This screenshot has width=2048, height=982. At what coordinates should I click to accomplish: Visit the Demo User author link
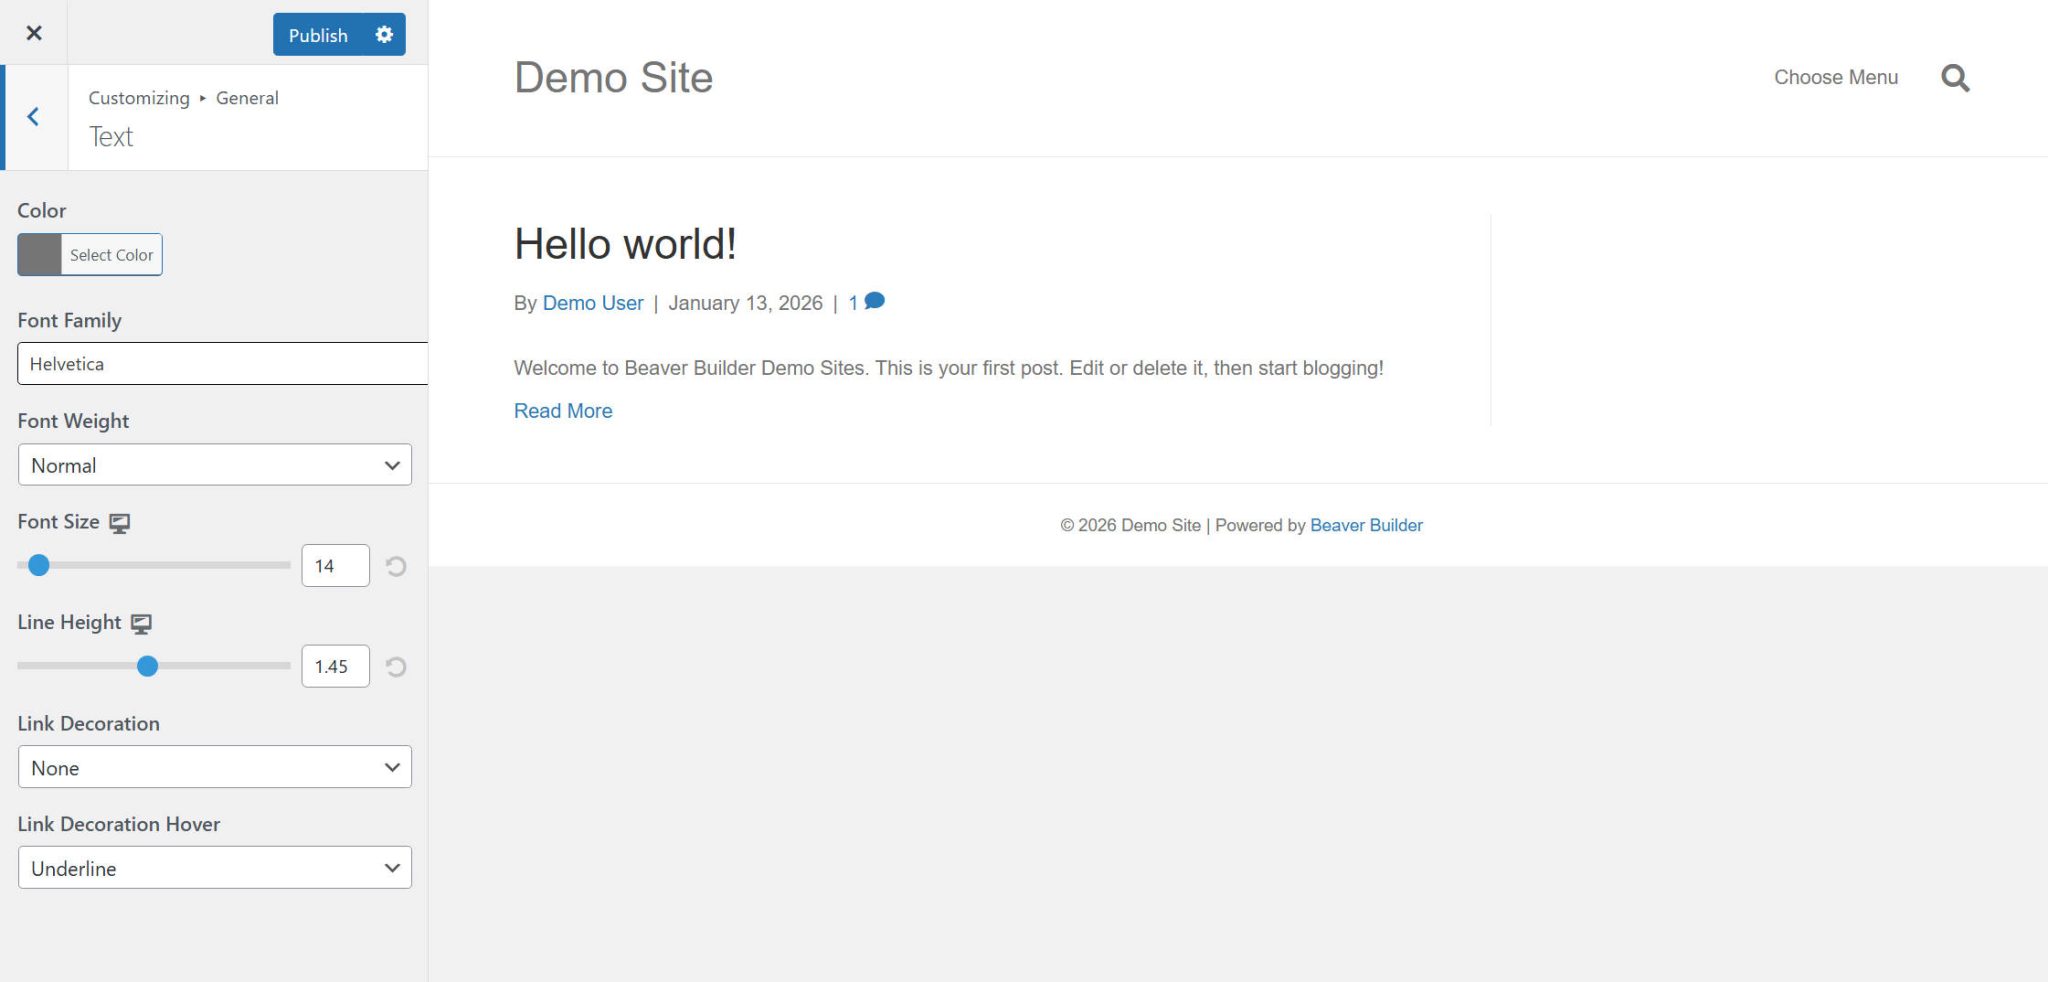coord(593,303)
